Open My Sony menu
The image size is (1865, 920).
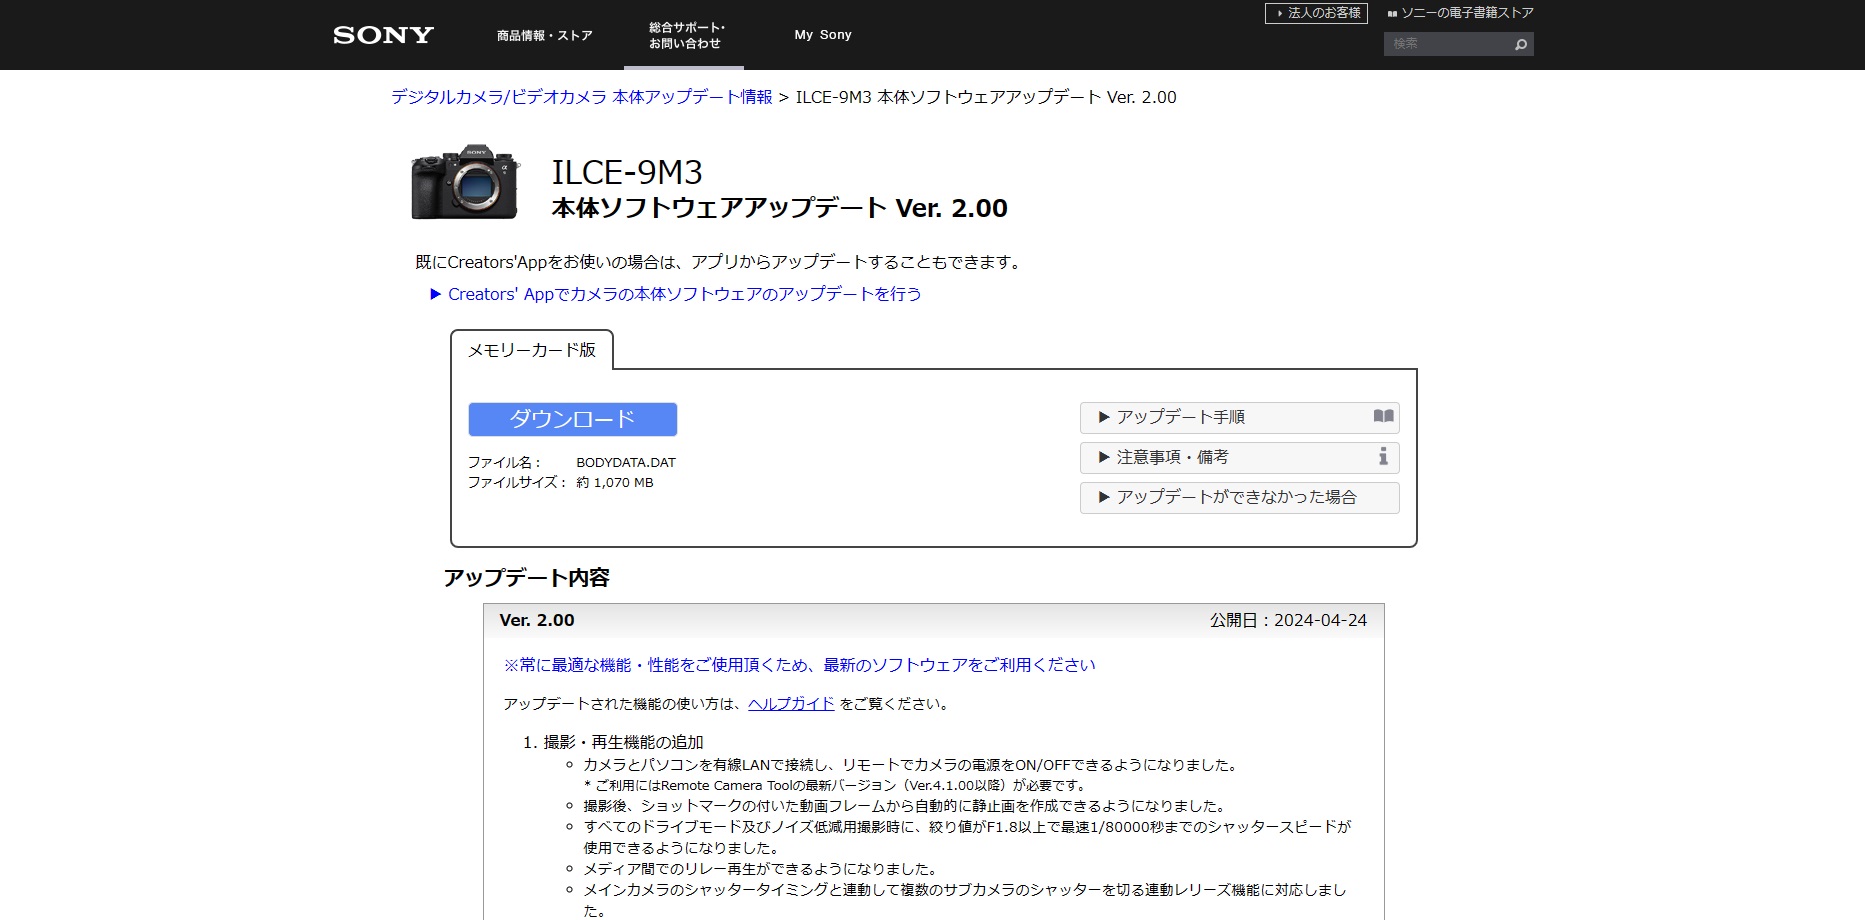pos(823,35)
